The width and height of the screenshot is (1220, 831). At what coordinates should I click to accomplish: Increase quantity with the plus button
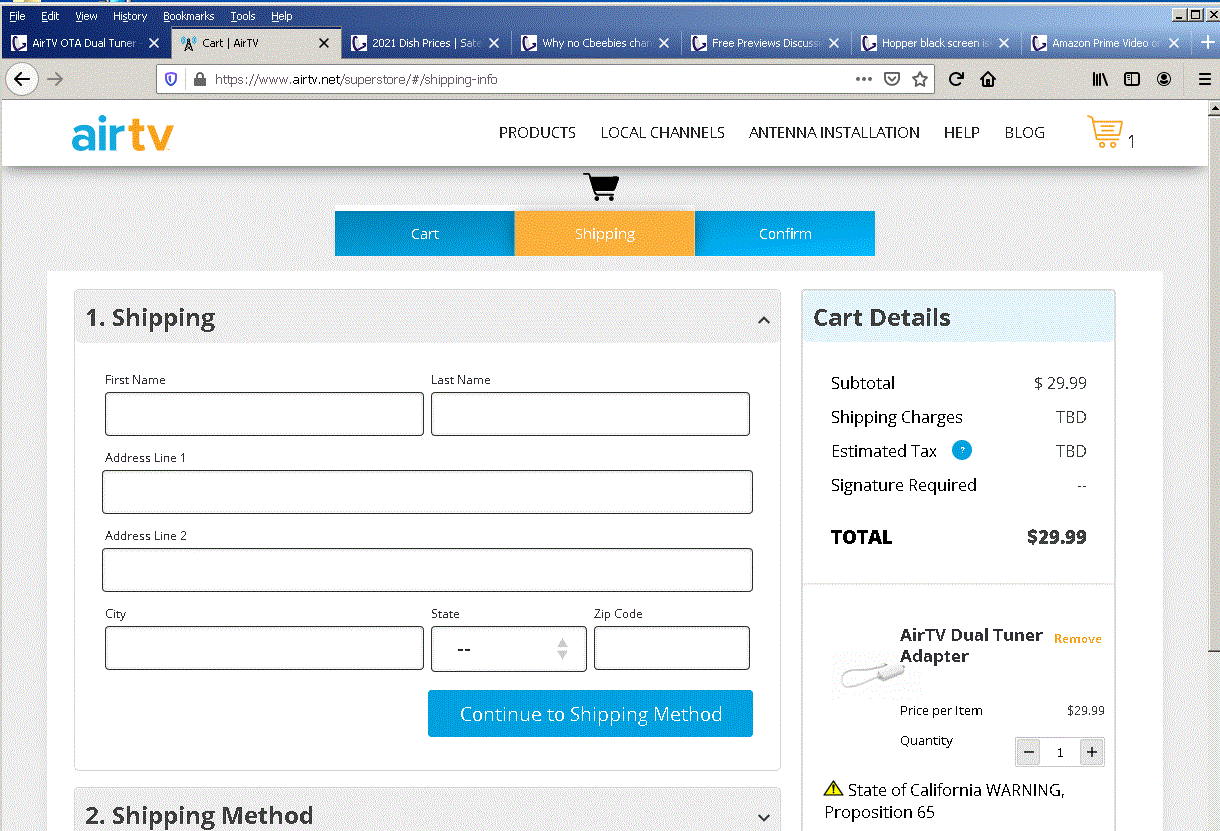point(1091,752)
